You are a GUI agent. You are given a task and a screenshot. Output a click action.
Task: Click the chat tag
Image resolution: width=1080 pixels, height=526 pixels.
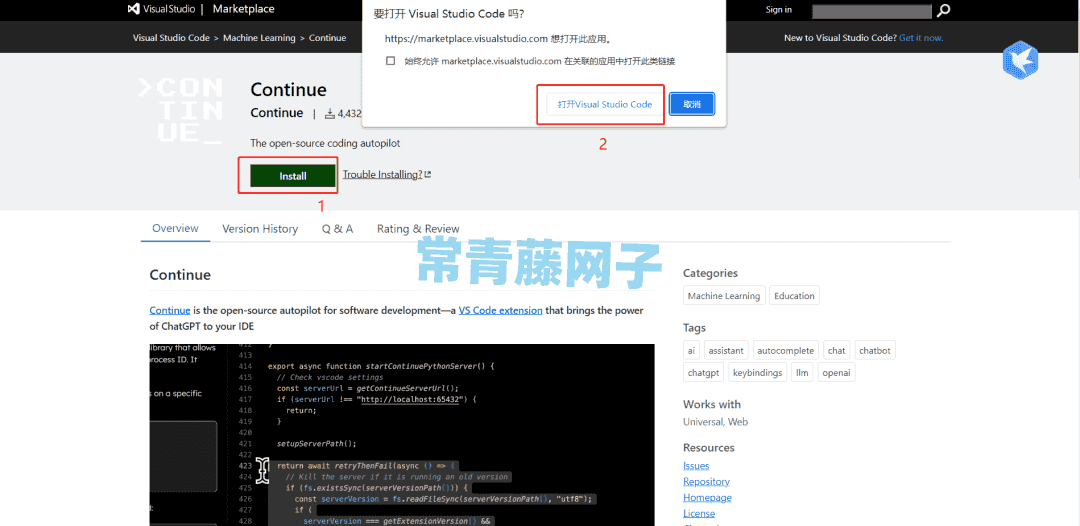coord(837,350)
